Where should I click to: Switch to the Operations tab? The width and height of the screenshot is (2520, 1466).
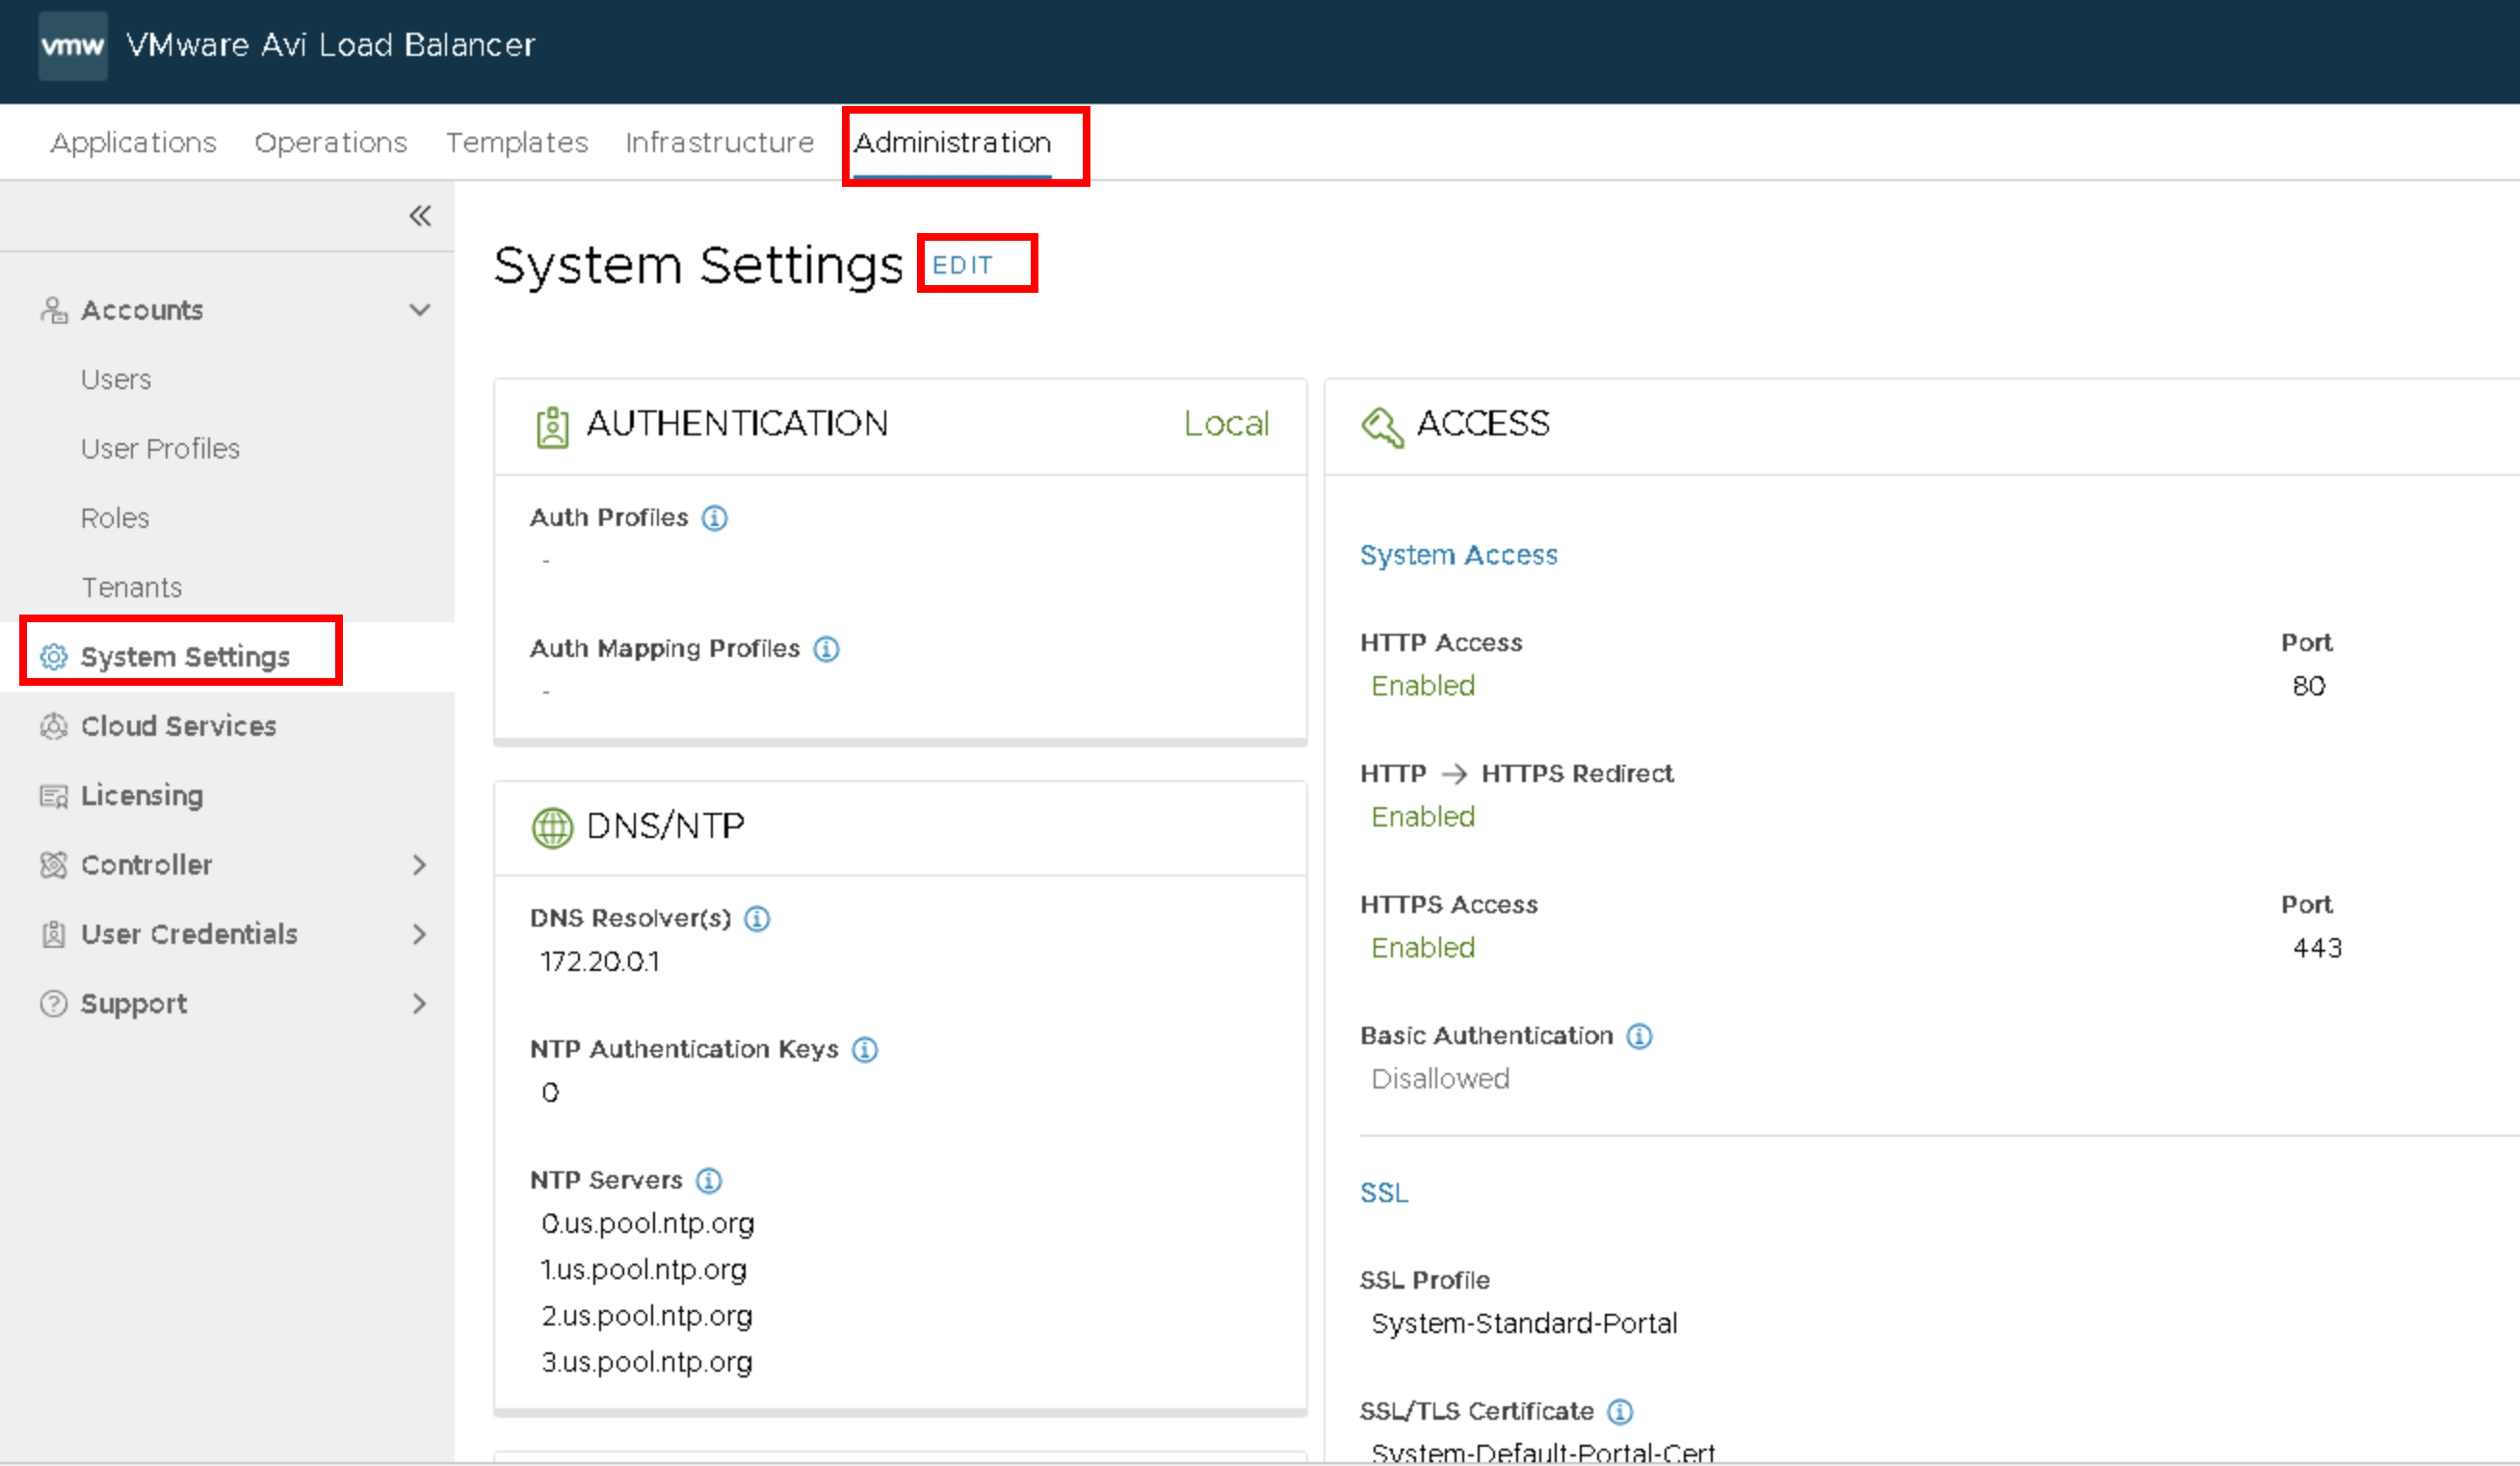point(331,143)
